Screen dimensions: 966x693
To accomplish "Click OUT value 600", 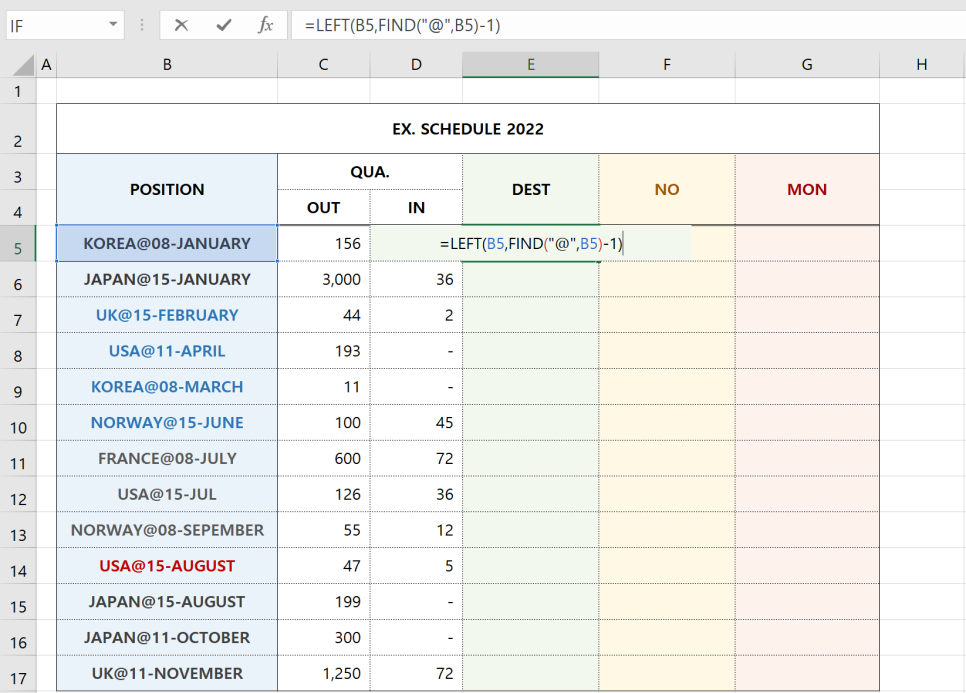I will [323, 458].
